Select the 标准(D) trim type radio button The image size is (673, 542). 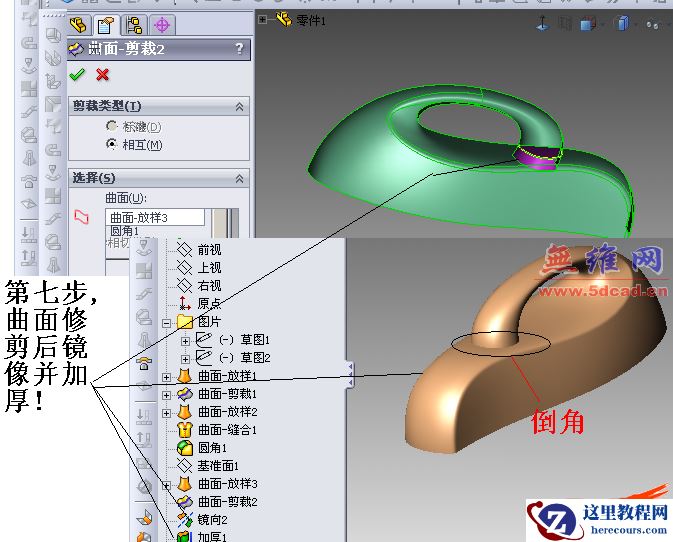[111, 127]
